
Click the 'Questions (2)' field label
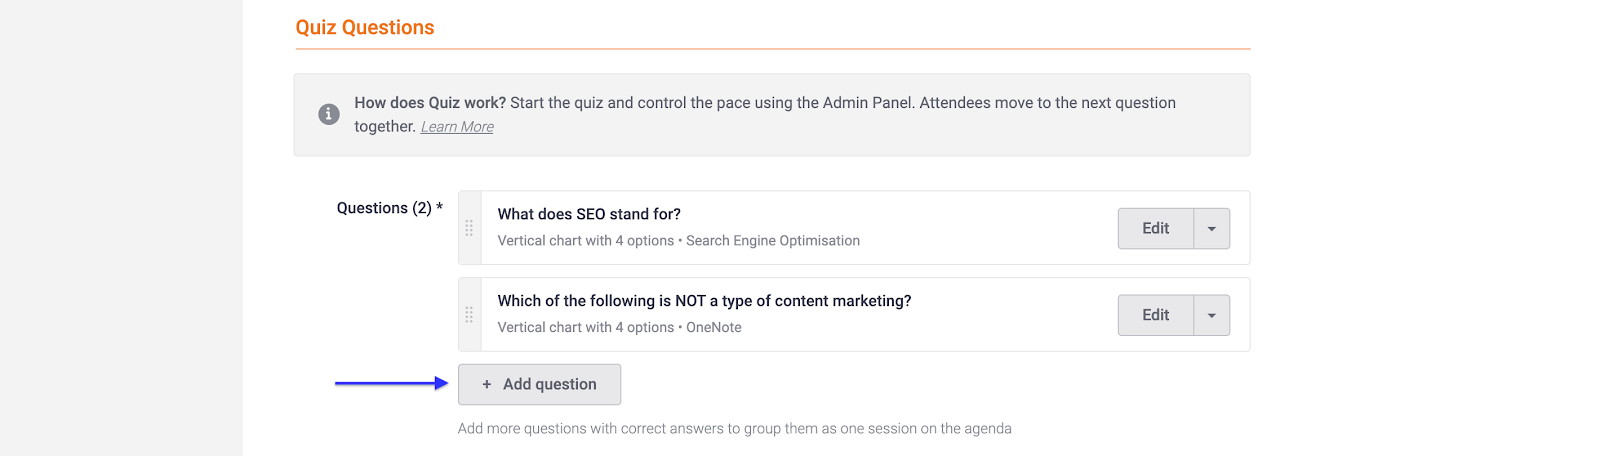(384, 208)
